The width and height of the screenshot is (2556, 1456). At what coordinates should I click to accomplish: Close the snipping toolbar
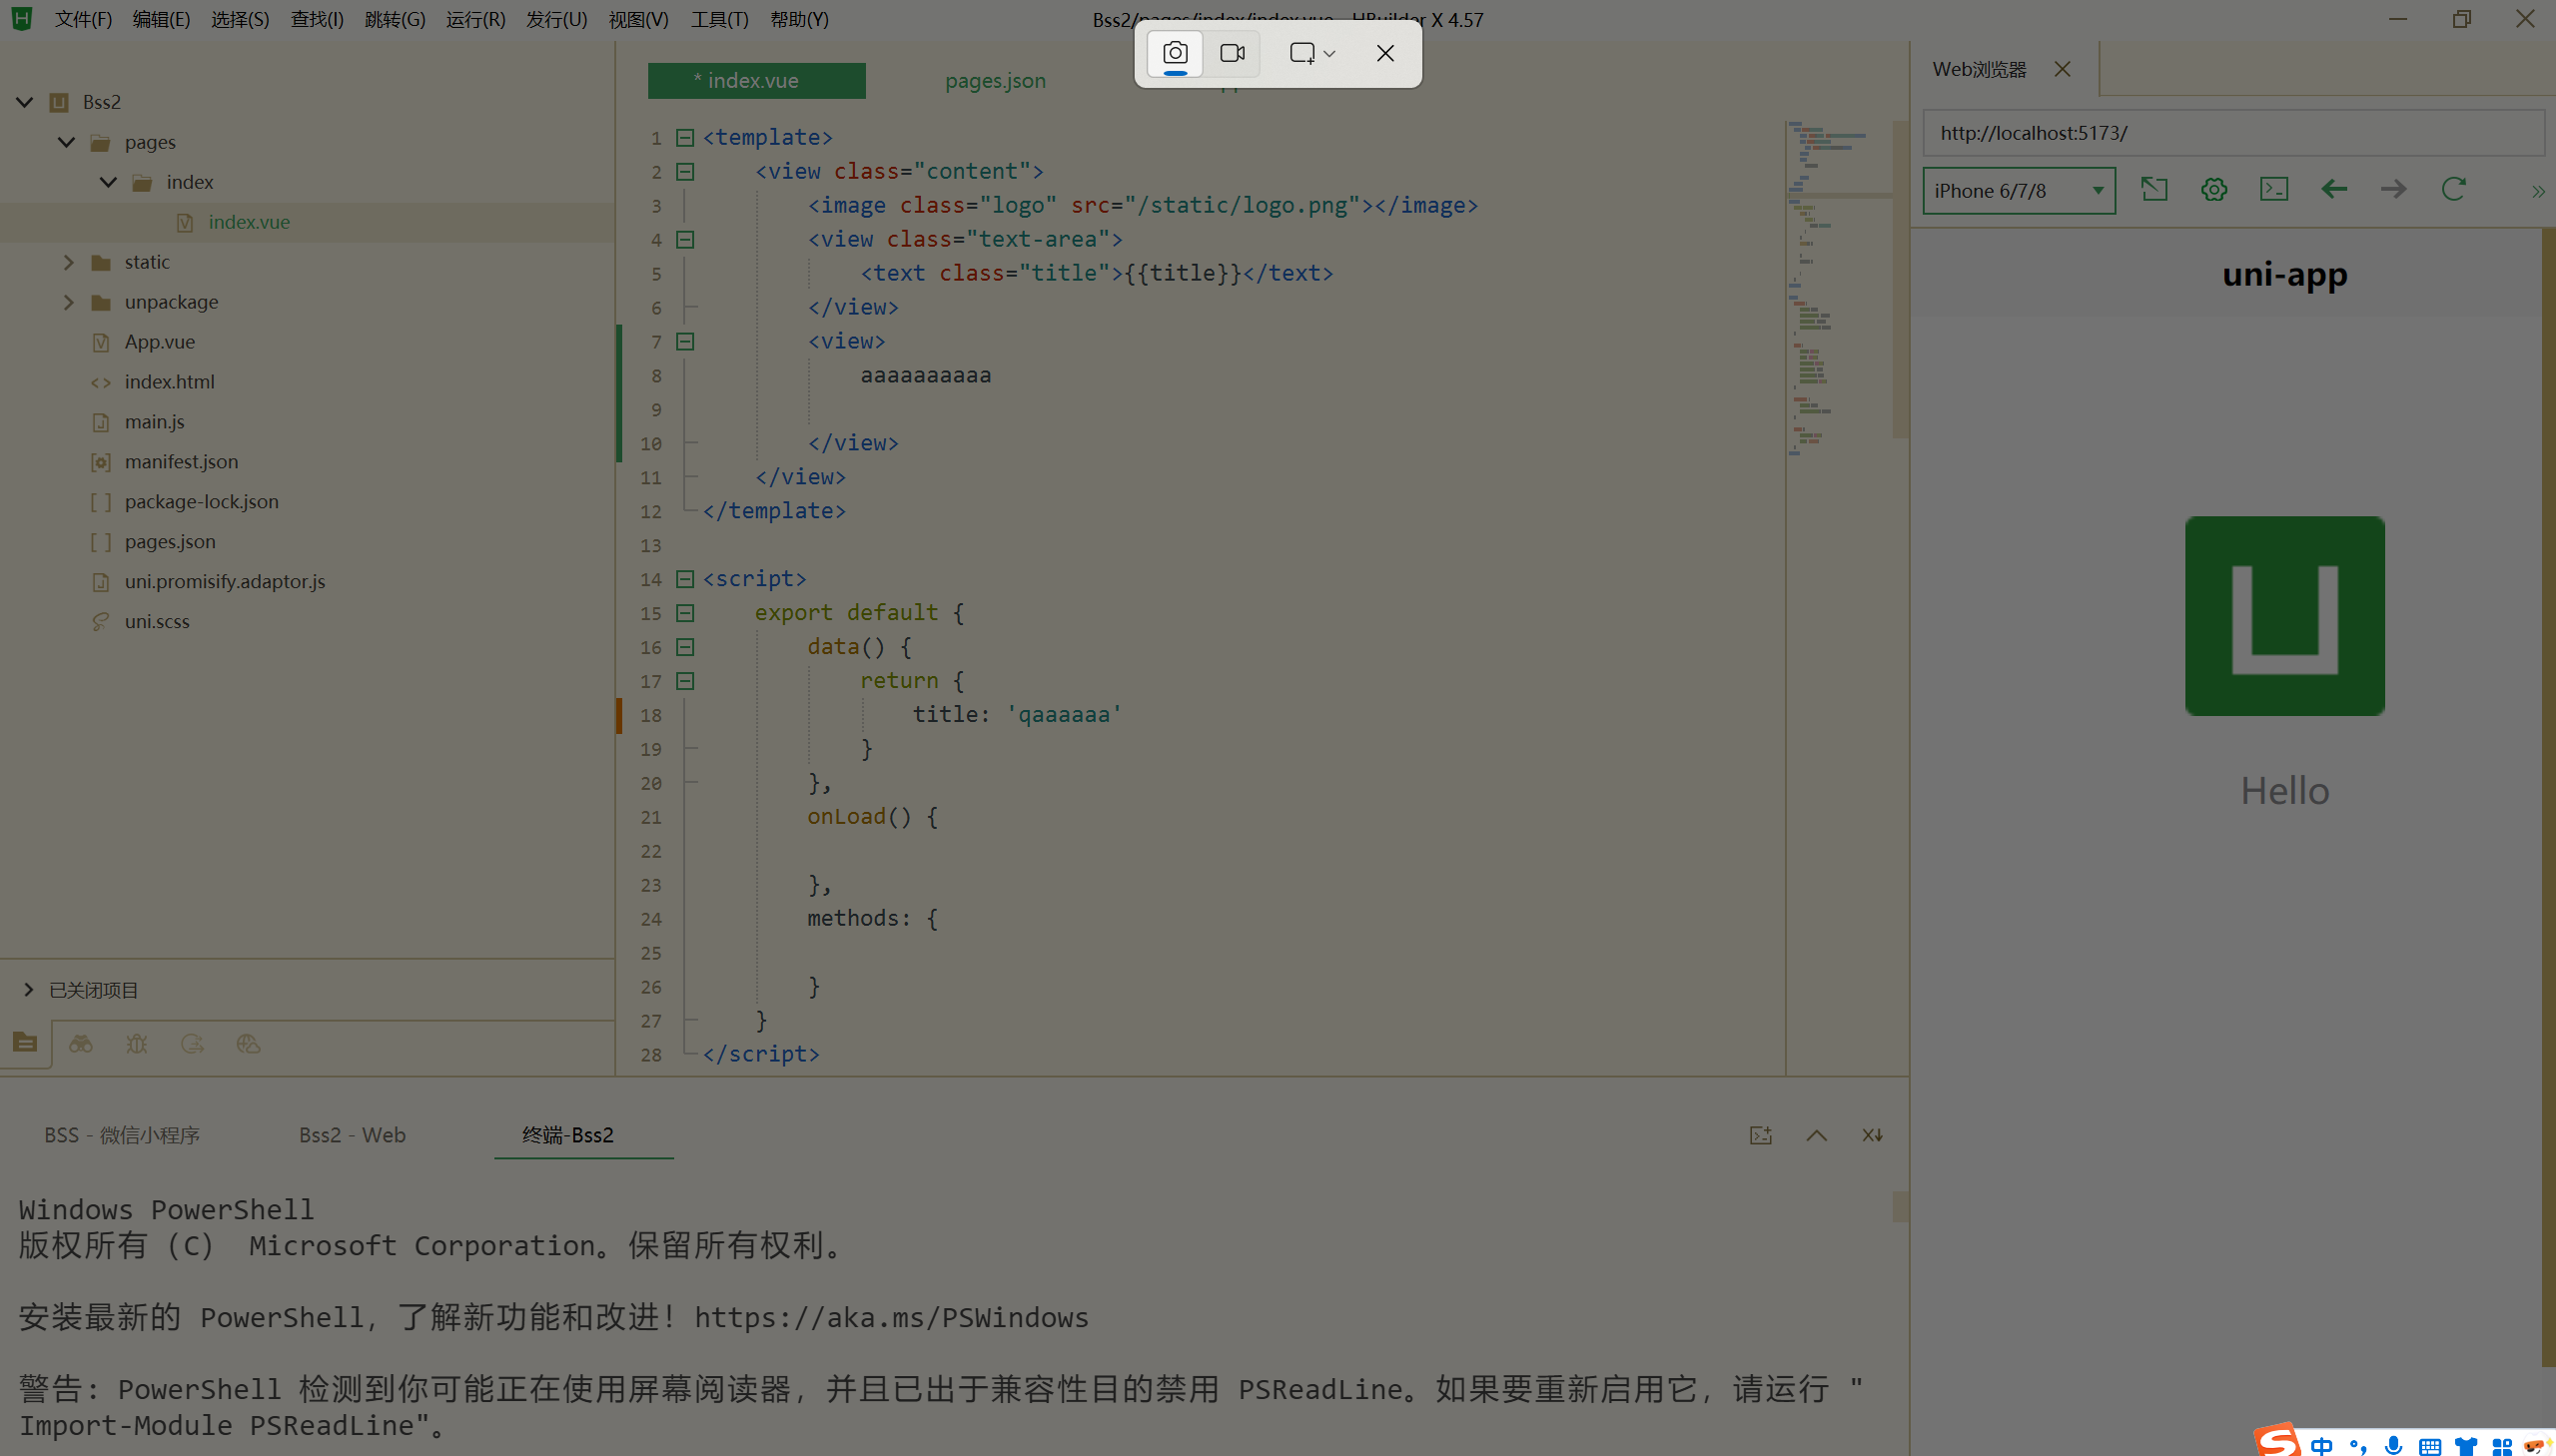pyautogui.click(x=1385, y=53)
